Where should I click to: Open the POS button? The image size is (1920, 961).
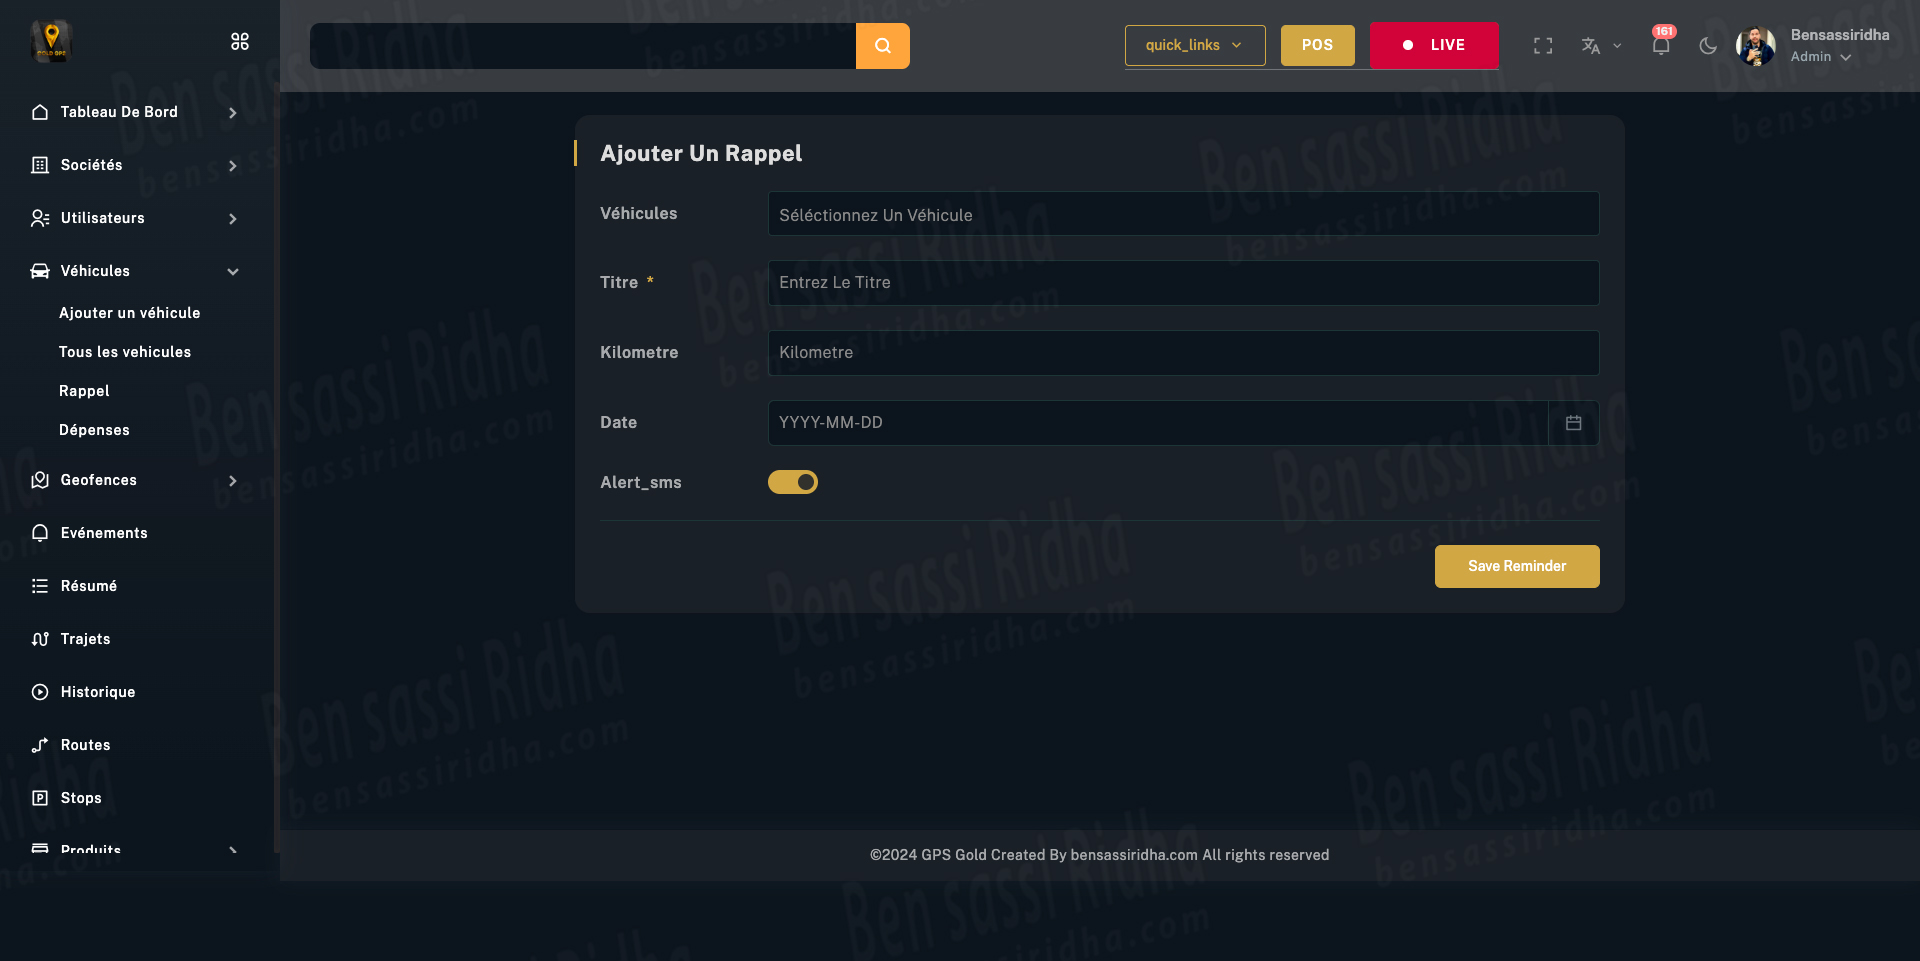1317,45
